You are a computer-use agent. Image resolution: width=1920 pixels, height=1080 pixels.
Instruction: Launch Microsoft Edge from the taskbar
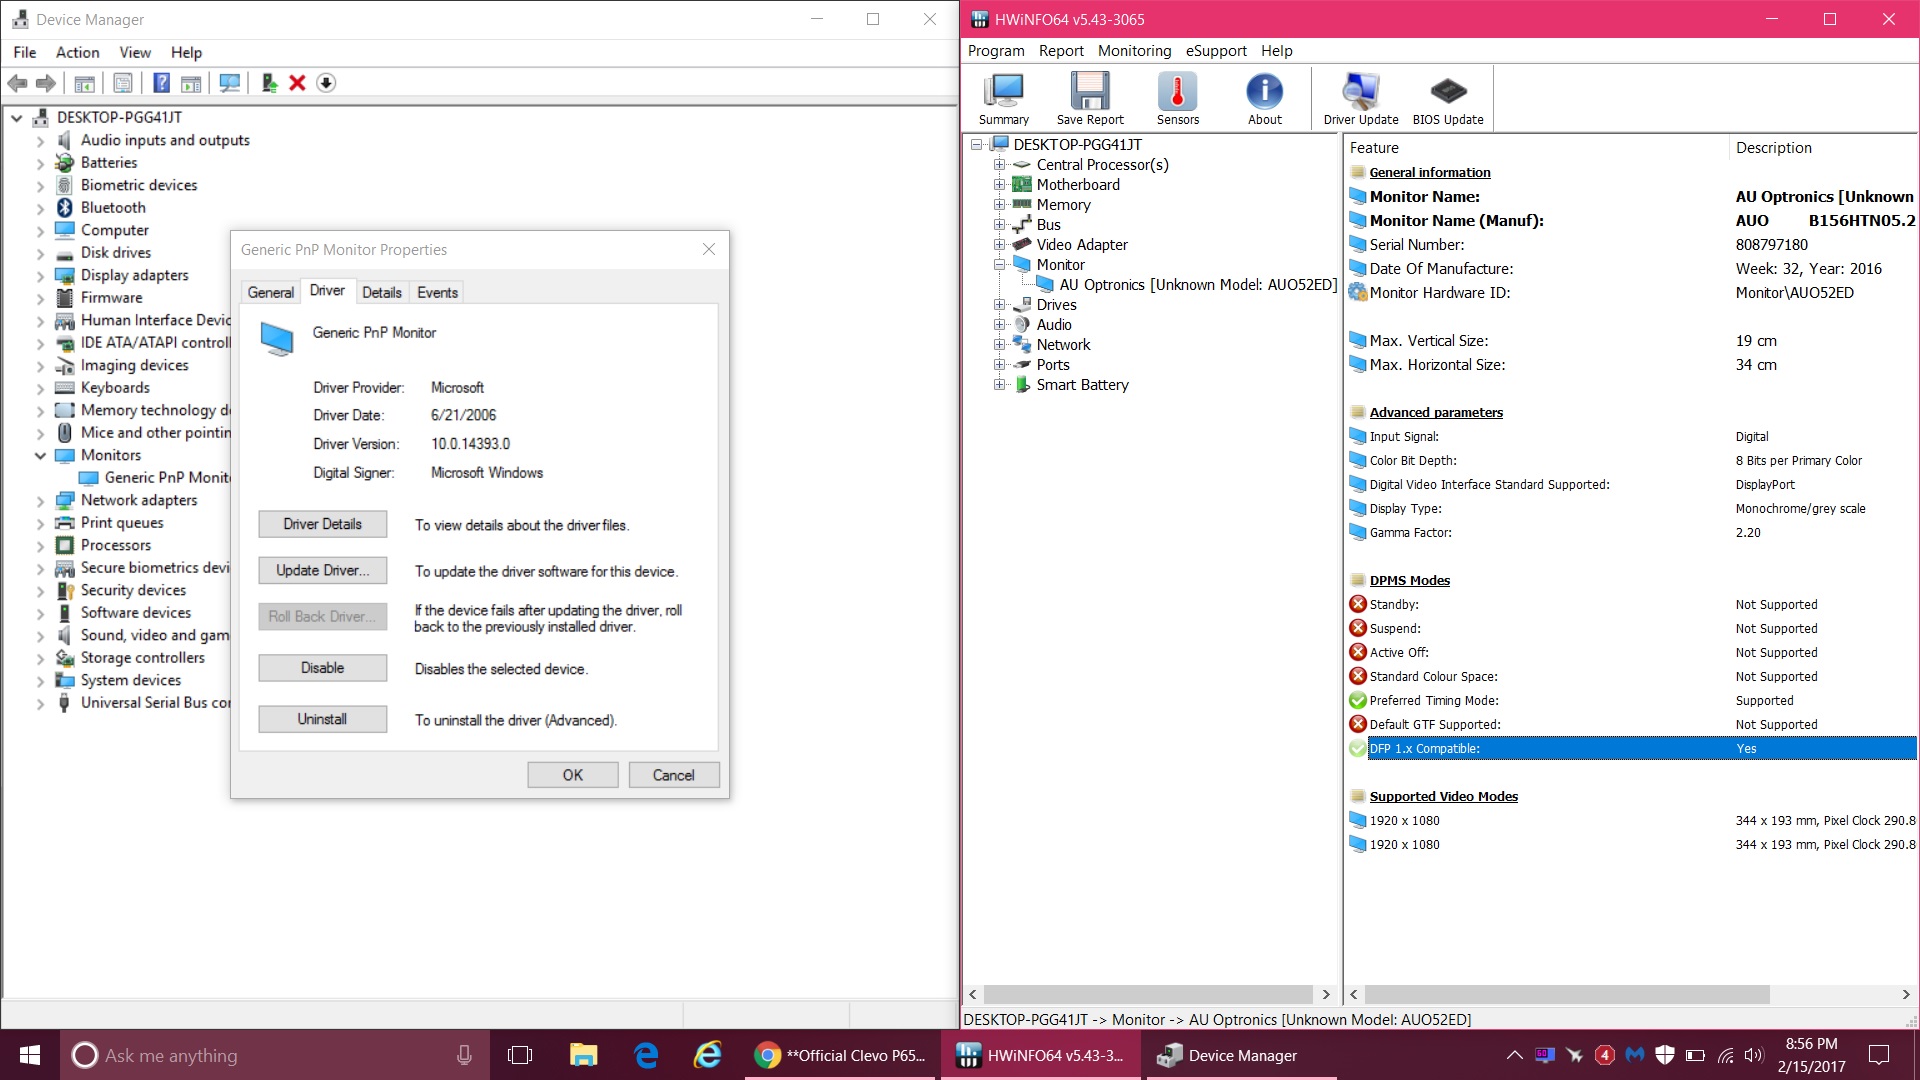click(x=646, y=1055)
